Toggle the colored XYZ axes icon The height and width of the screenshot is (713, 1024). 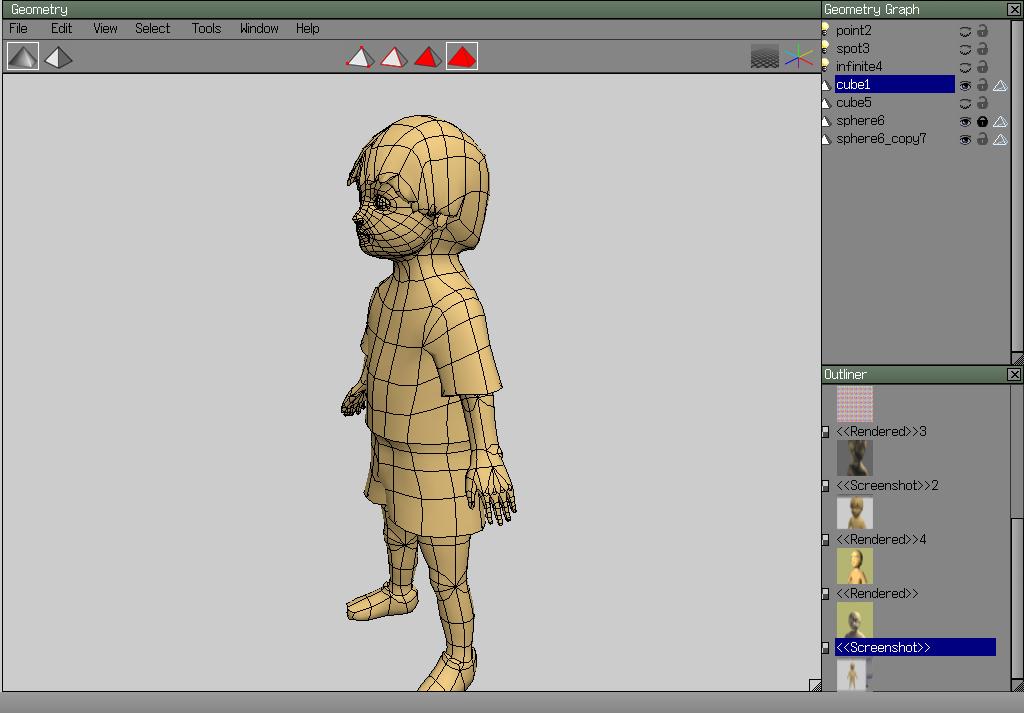[798, 57]
